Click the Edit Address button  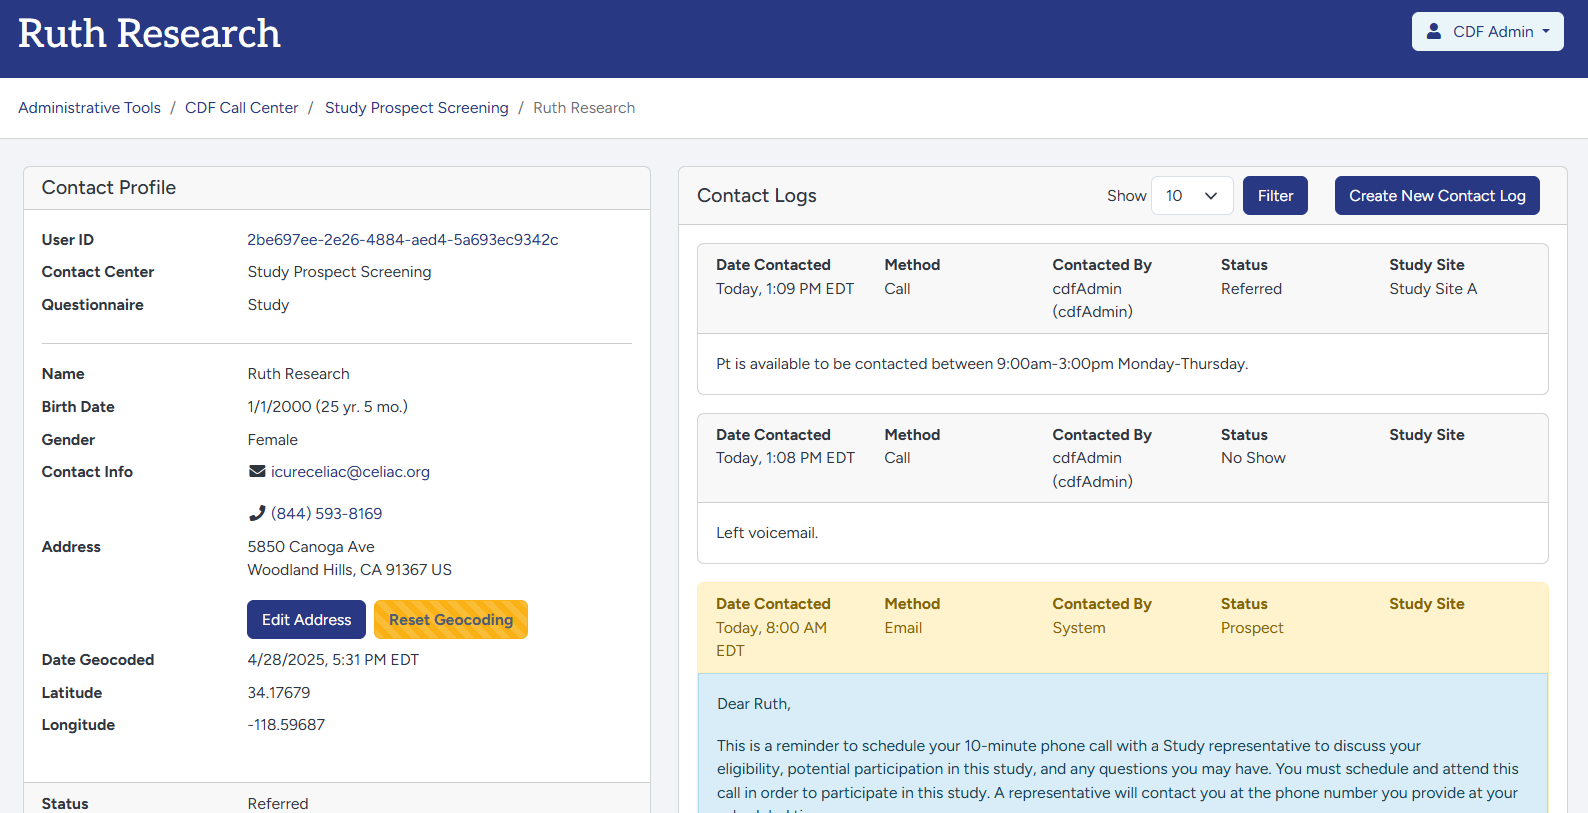[306, 620]
